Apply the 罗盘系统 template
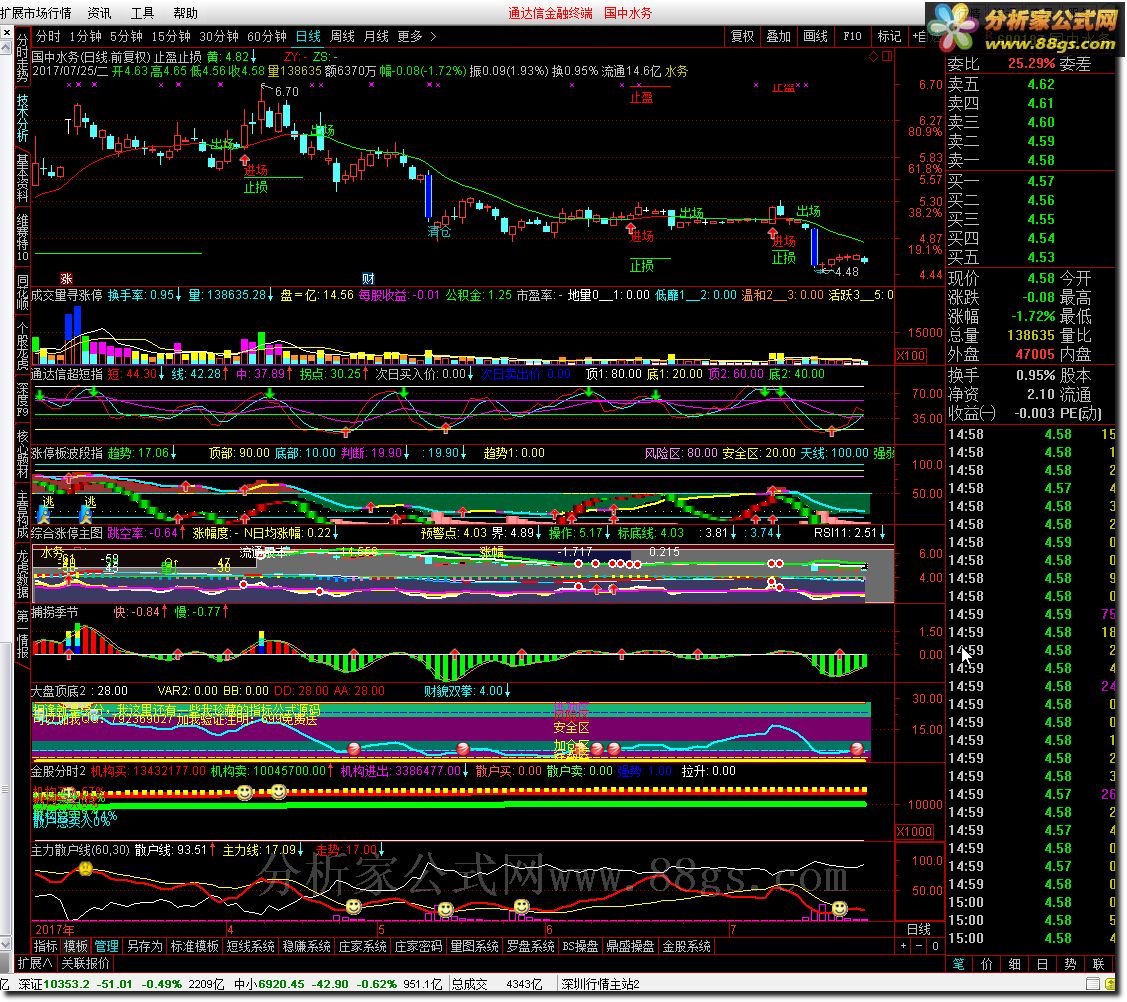The image size is (1127, 1002). (x=530, y=946)
